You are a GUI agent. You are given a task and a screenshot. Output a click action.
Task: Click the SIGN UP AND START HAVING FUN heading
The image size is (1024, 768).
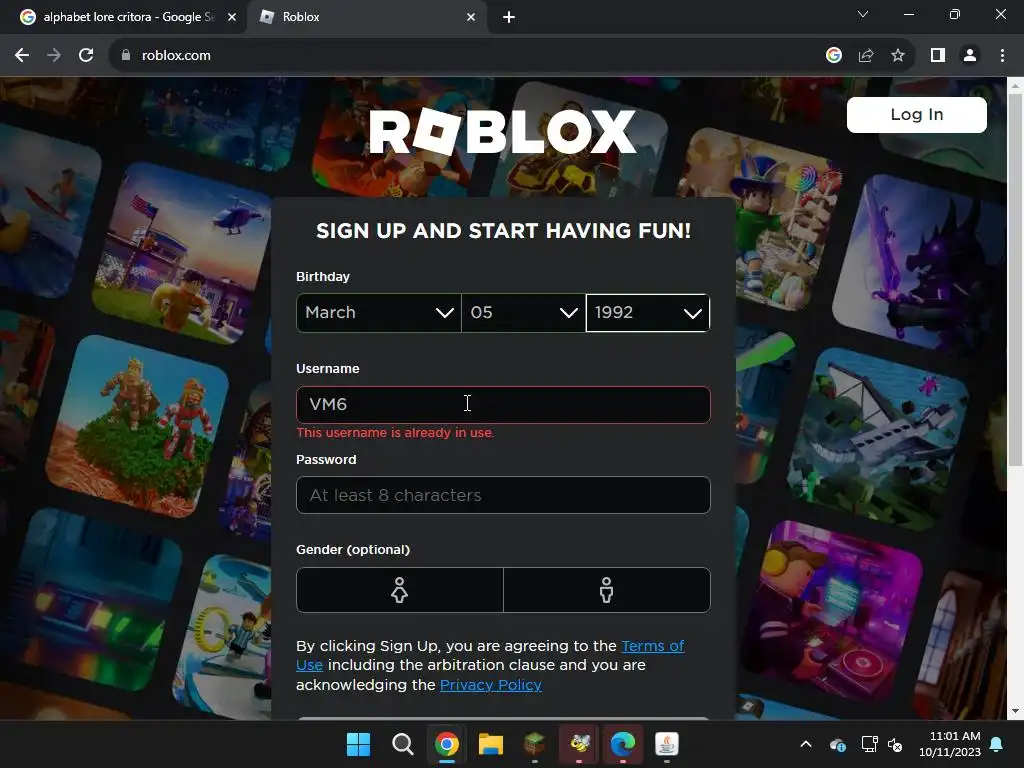coord(504,231)
